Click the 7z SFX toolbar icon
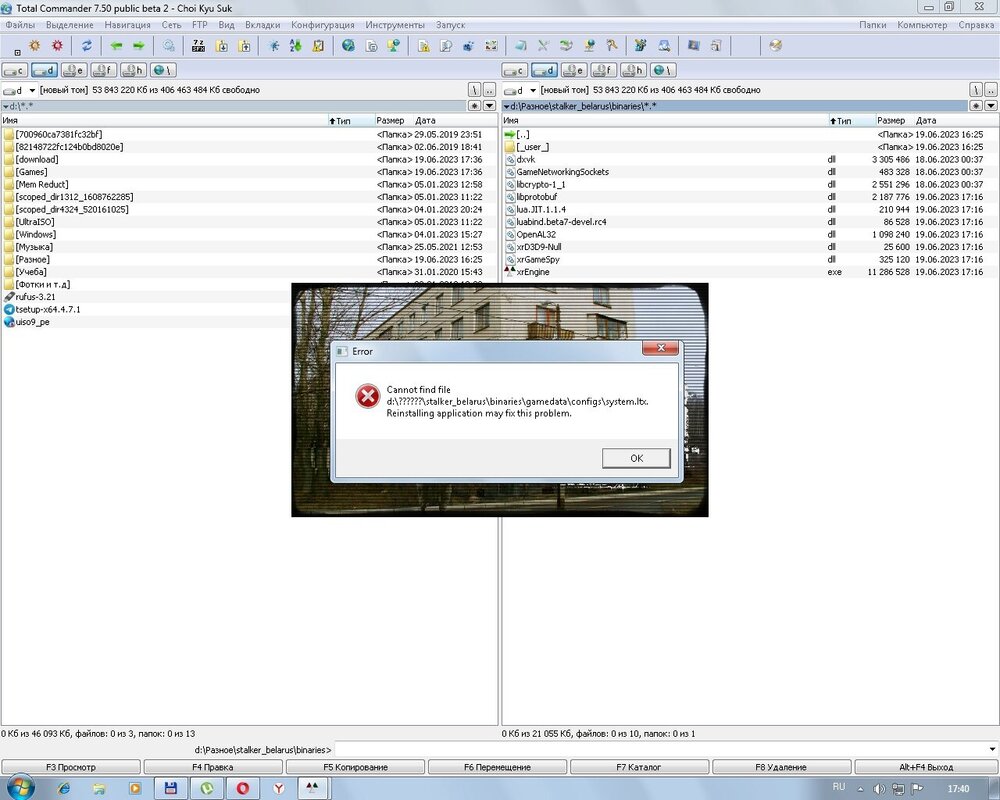Image resolution: width=1000 pixels, height=800 pixels. point(199,45)
